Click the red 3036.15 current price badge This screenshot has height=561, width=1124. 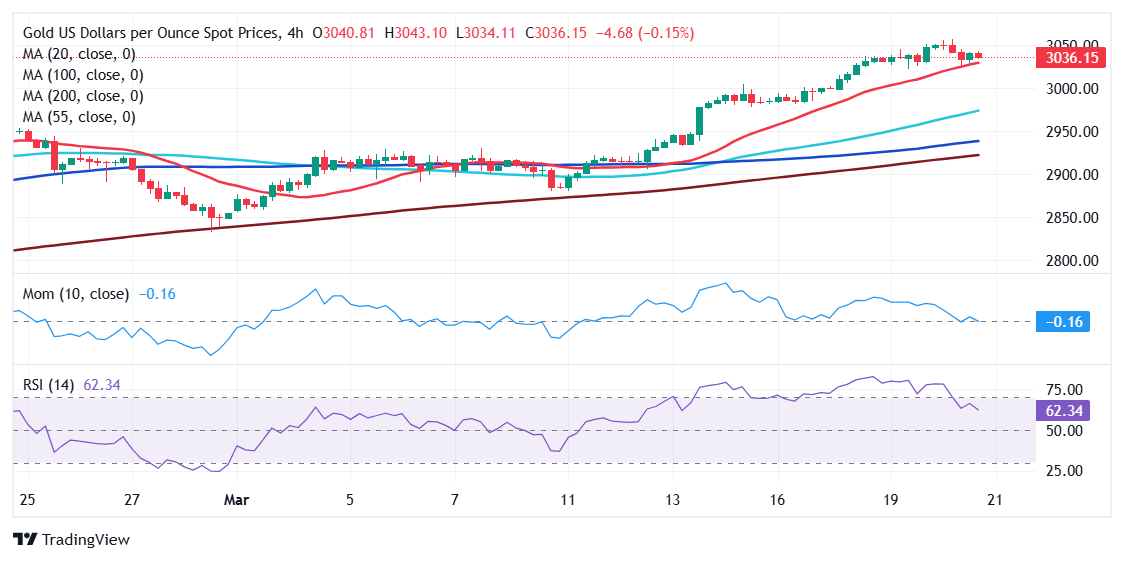click(1072, 58)
